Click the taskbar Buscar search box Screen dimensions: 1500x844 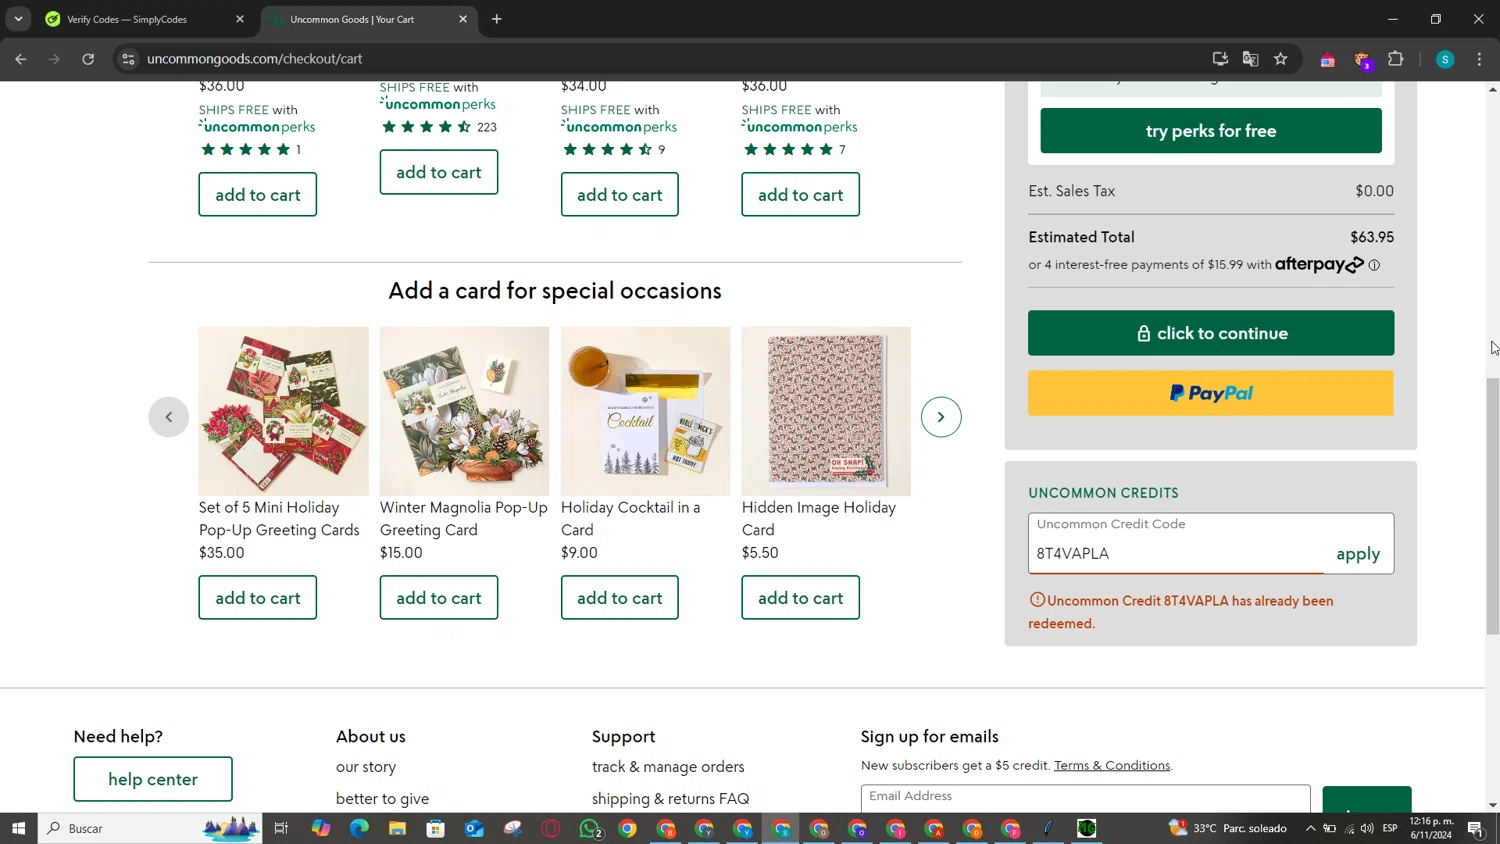[150, 828]
